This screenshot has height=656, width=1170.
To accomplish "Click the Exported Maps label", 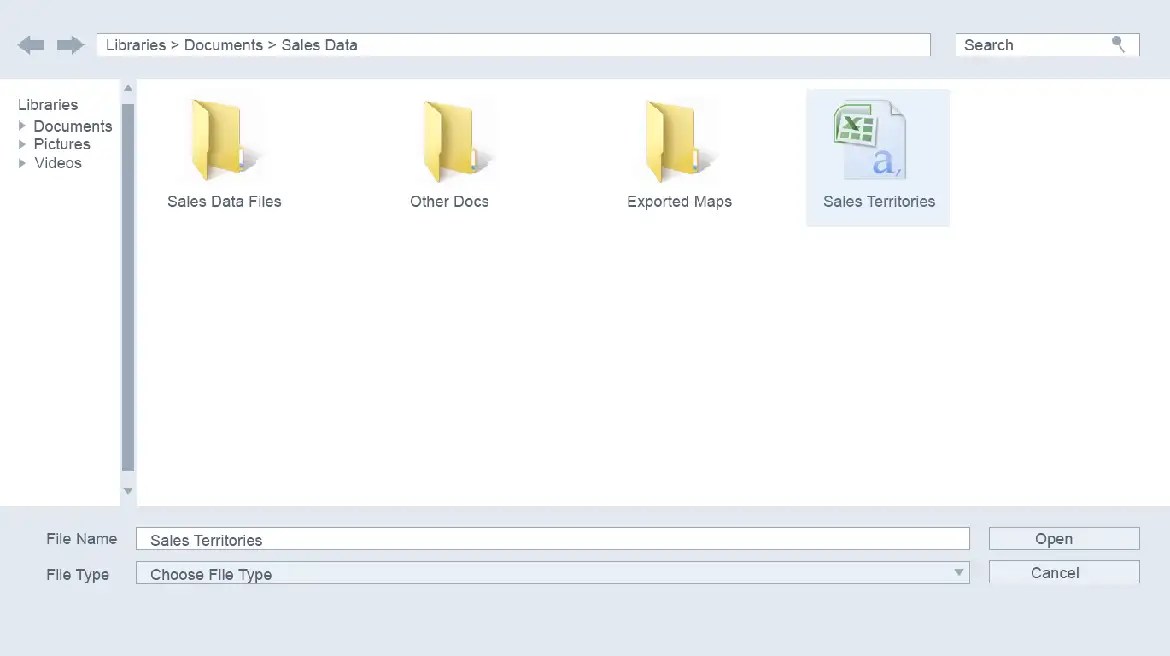I will (x=679, y=202).
